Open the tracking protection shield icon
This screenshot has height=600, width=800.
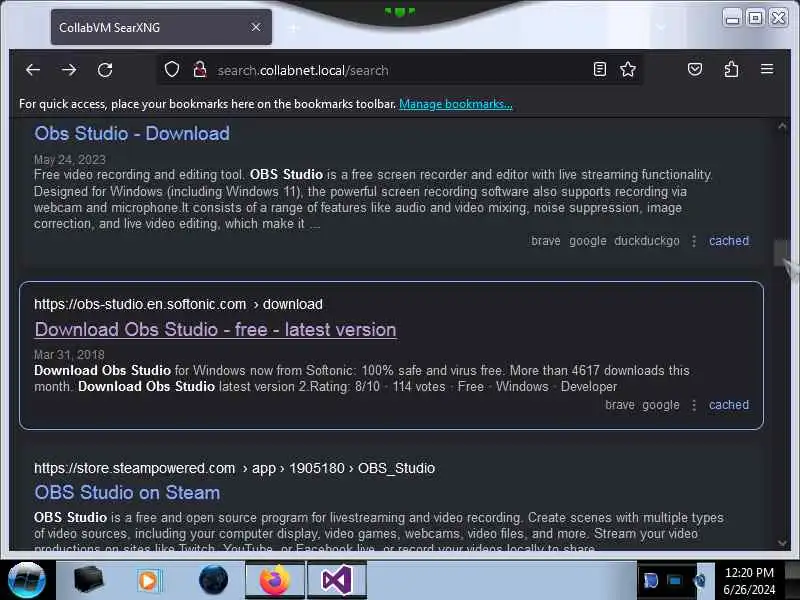coord(172,69)
